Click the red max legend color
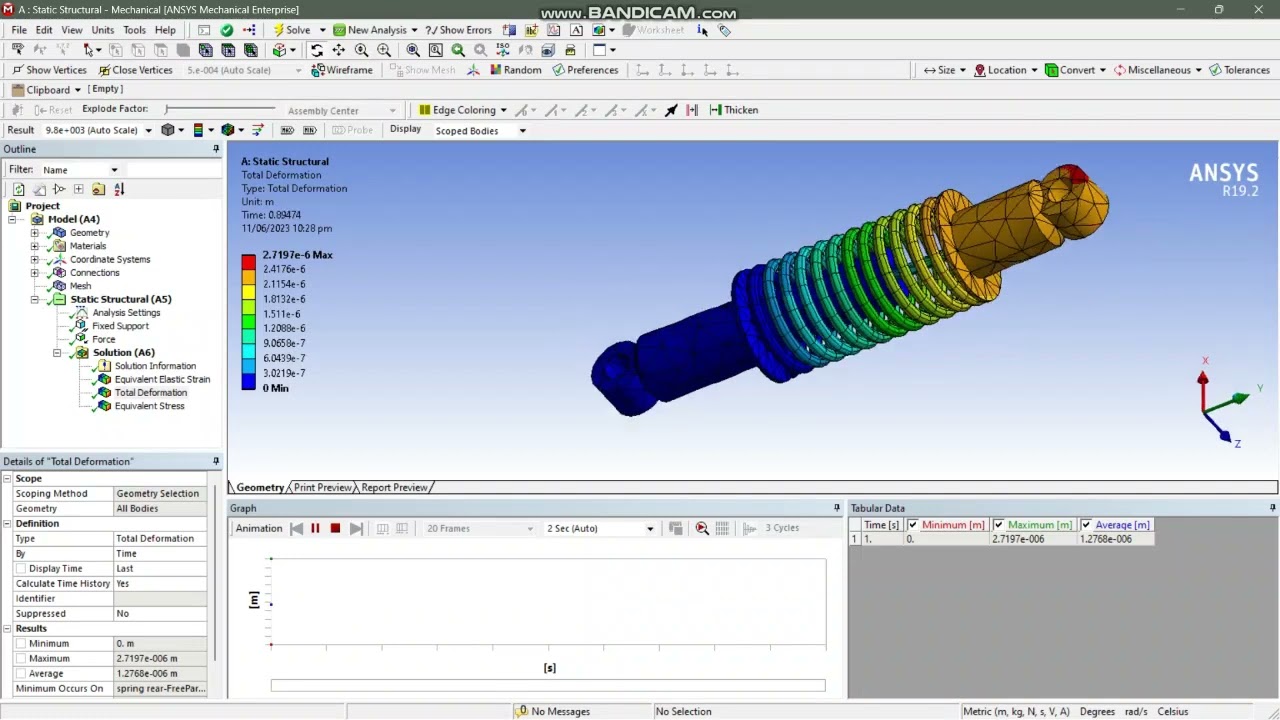 click(248, 262)
